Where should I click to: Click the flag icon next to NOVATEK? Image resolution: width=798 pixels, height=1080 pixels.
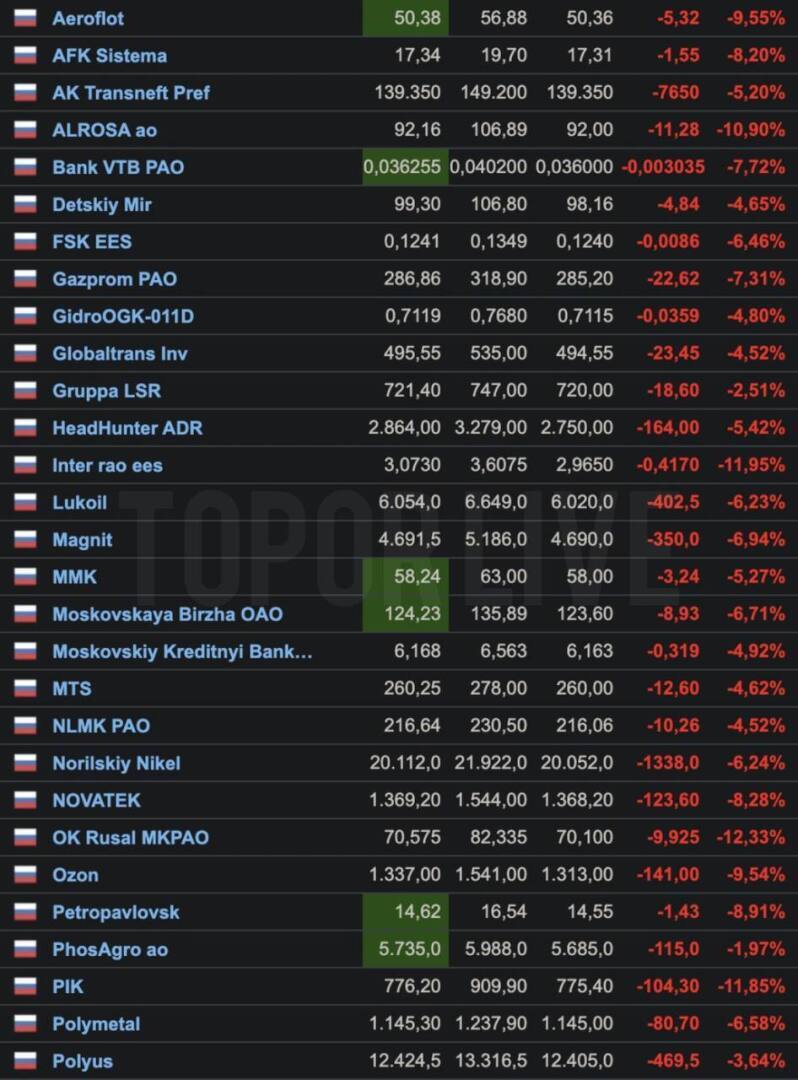25,800
